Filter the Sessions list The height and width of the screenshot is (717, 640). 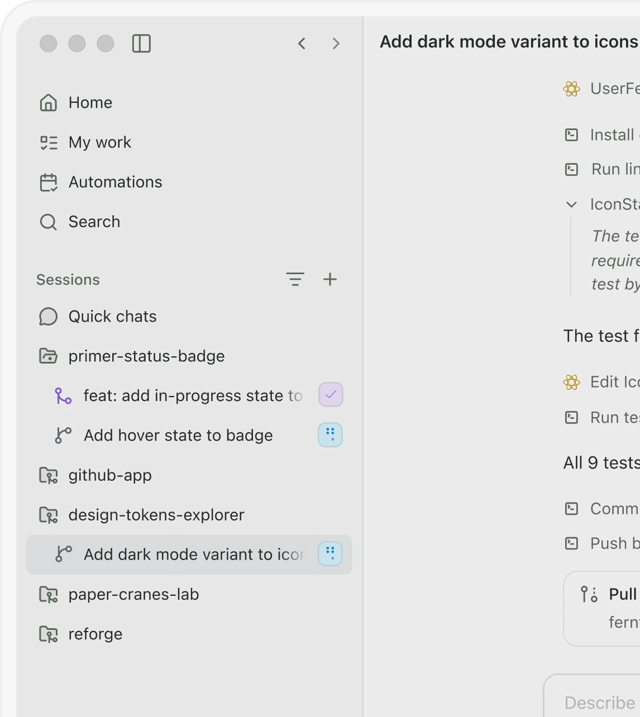click(295, 279)
